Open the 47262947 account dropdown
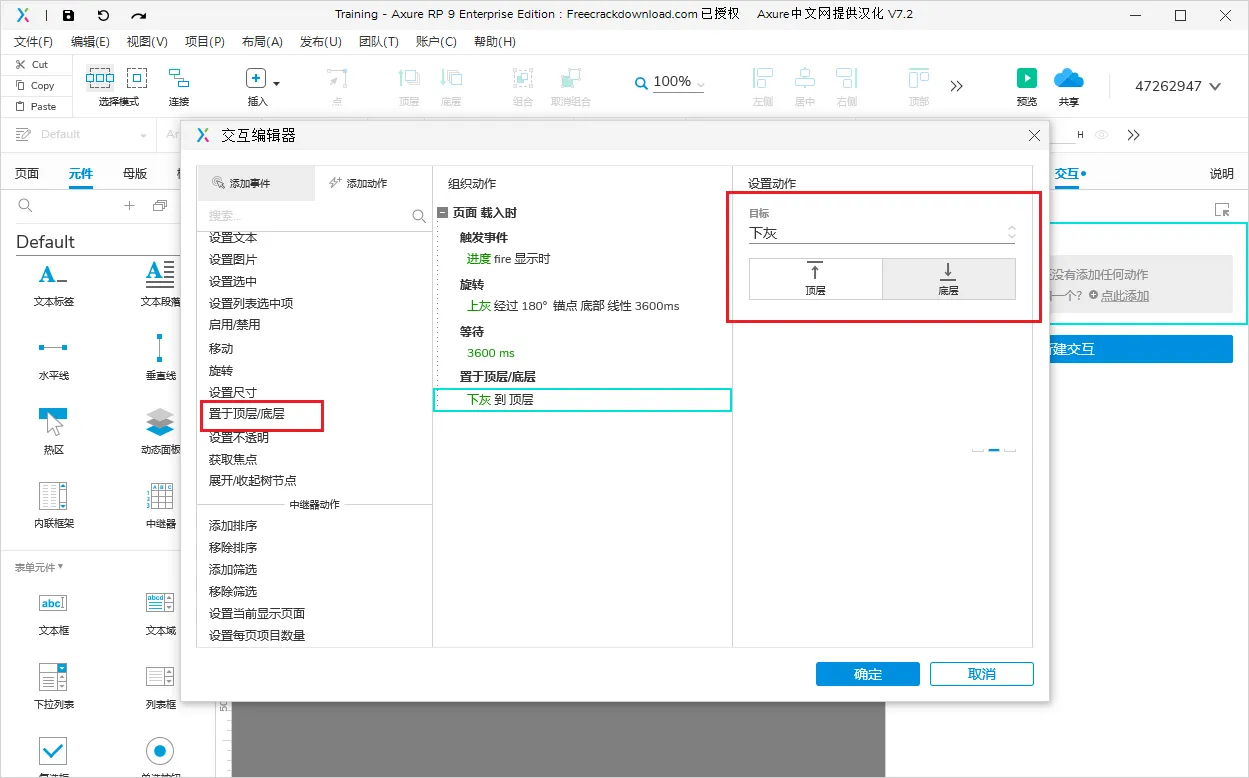The width and height of the screenshot is (1249, 778). point(1178,86)
